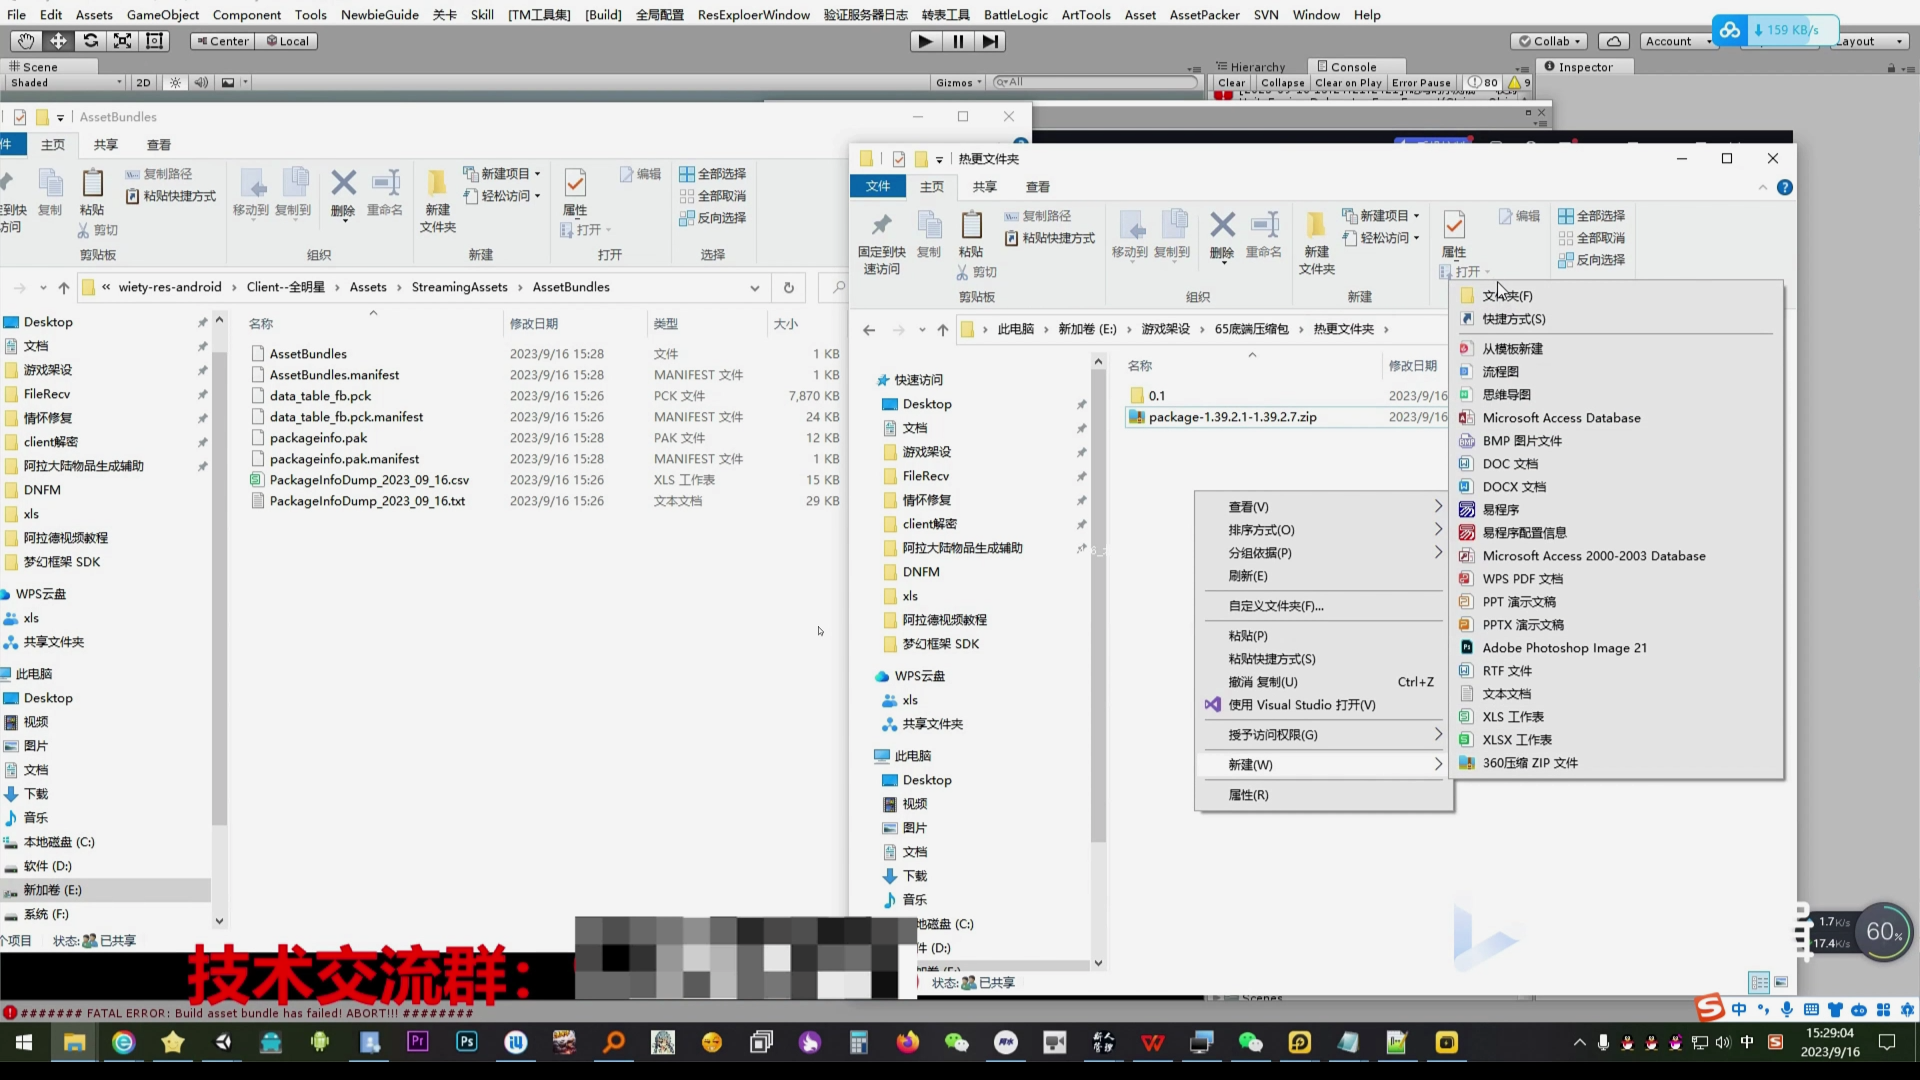This screenshot has height=1080, width=1920.
Task: Select 刷新(E) in context menu
Action: (1248, 576)
